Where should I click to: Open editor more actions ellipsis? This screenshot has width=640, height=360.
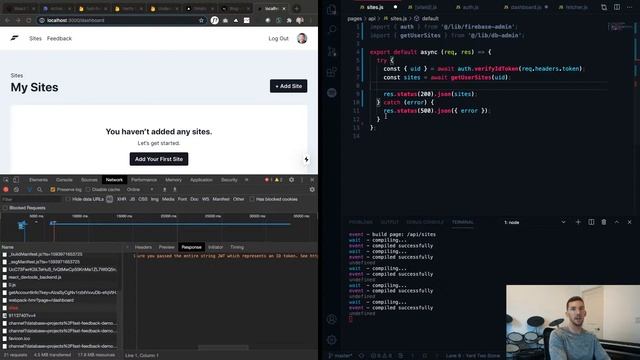point(629,7)
